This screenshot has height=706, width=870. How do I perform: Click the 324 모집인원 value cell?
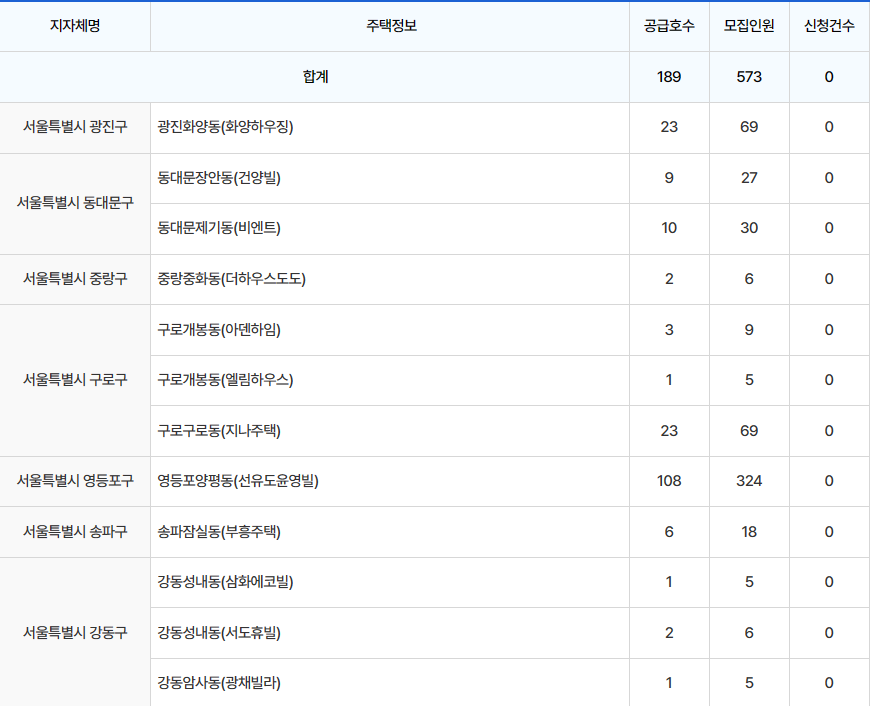pyautogui.click(x=749, y=481)
